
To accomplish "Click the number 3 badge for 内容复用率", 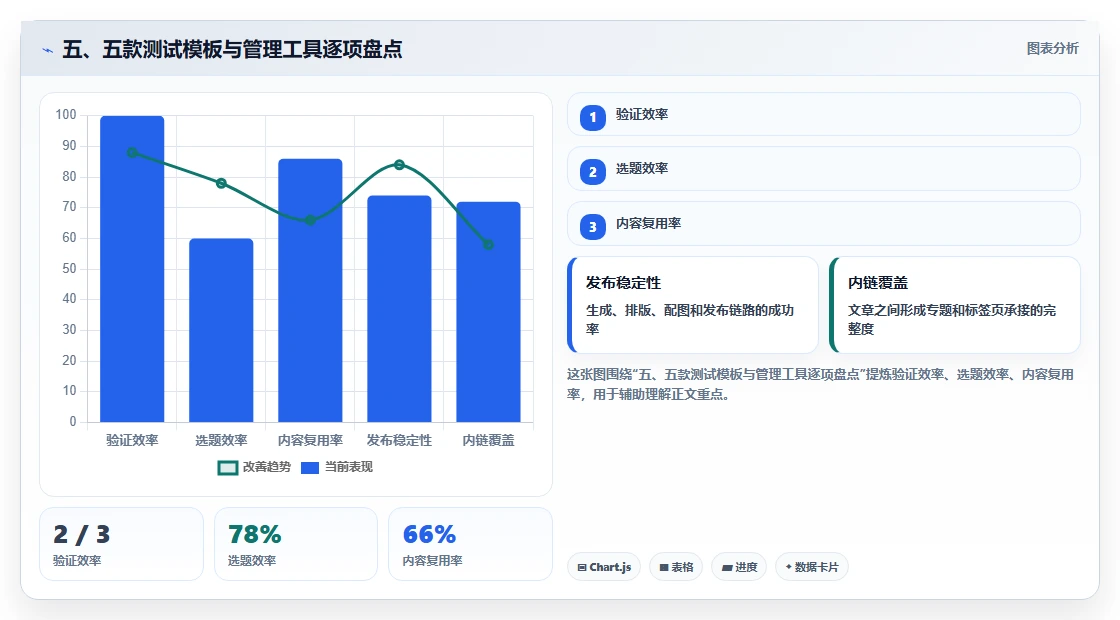I will [592, 227].
